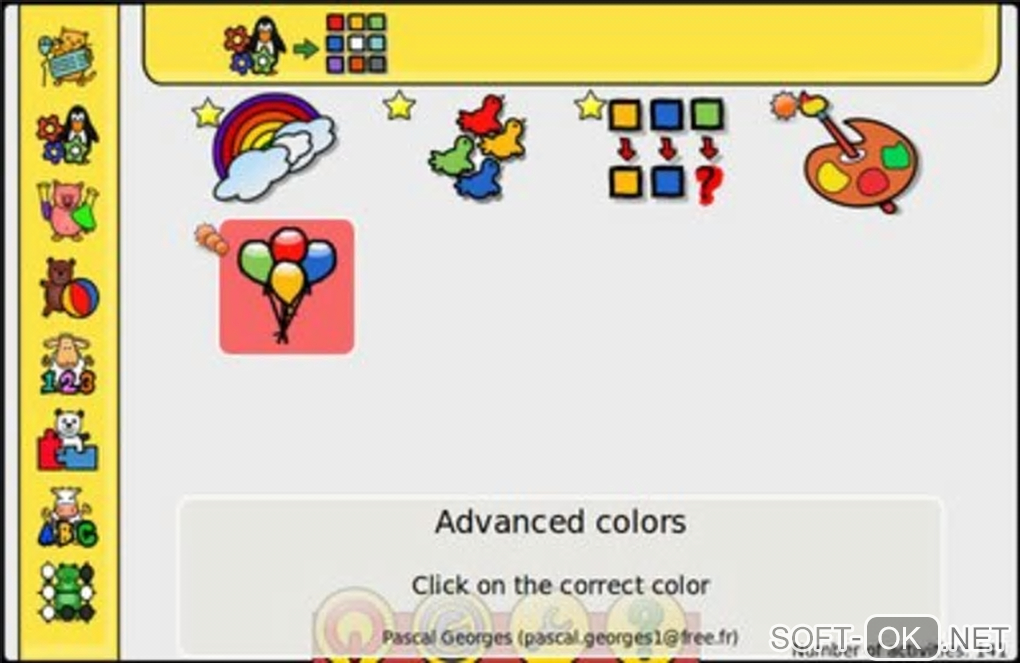
Task: Click the faded red quit power button
Action: 354,625
